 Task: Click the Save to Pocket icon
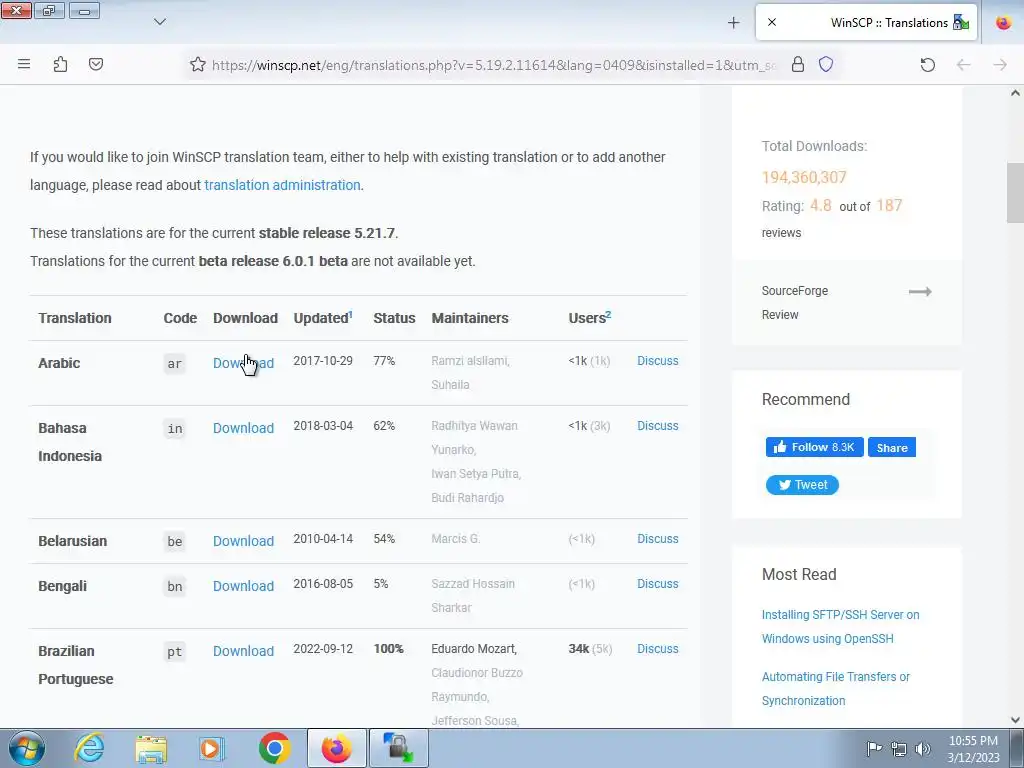tap(96, 64)
